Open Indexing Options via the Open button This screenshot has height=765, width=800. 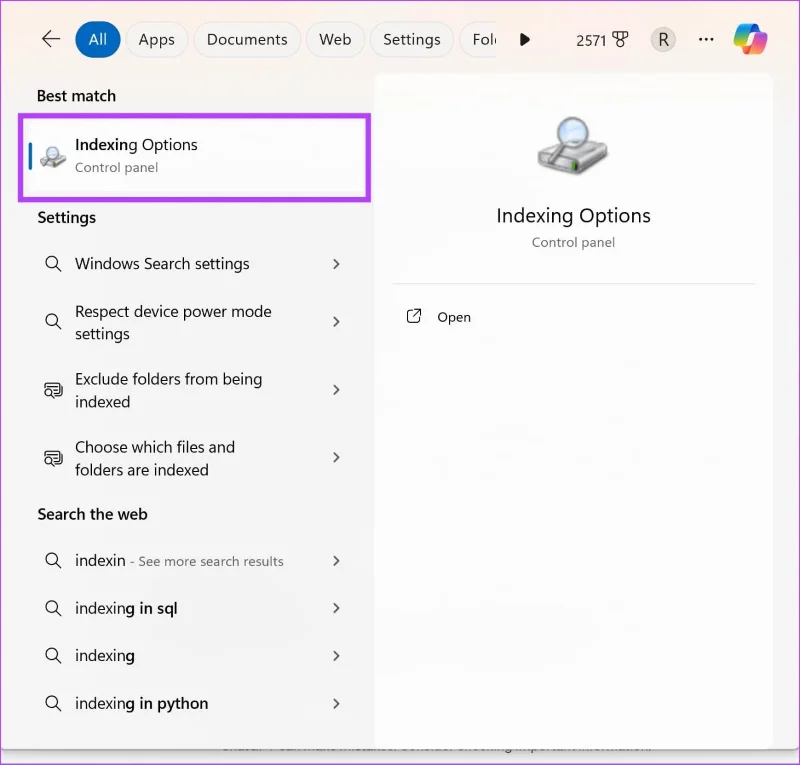click(439, 317)
